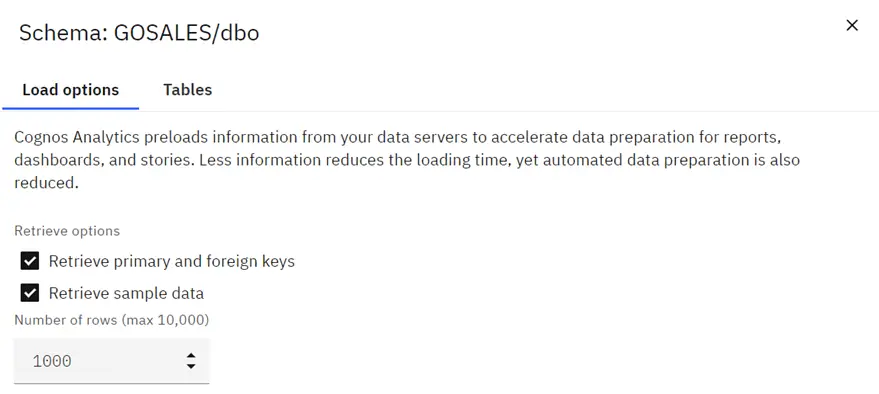
Task: Disable the Retrieve sample data checkbox
Action: [x=30, y=293]
